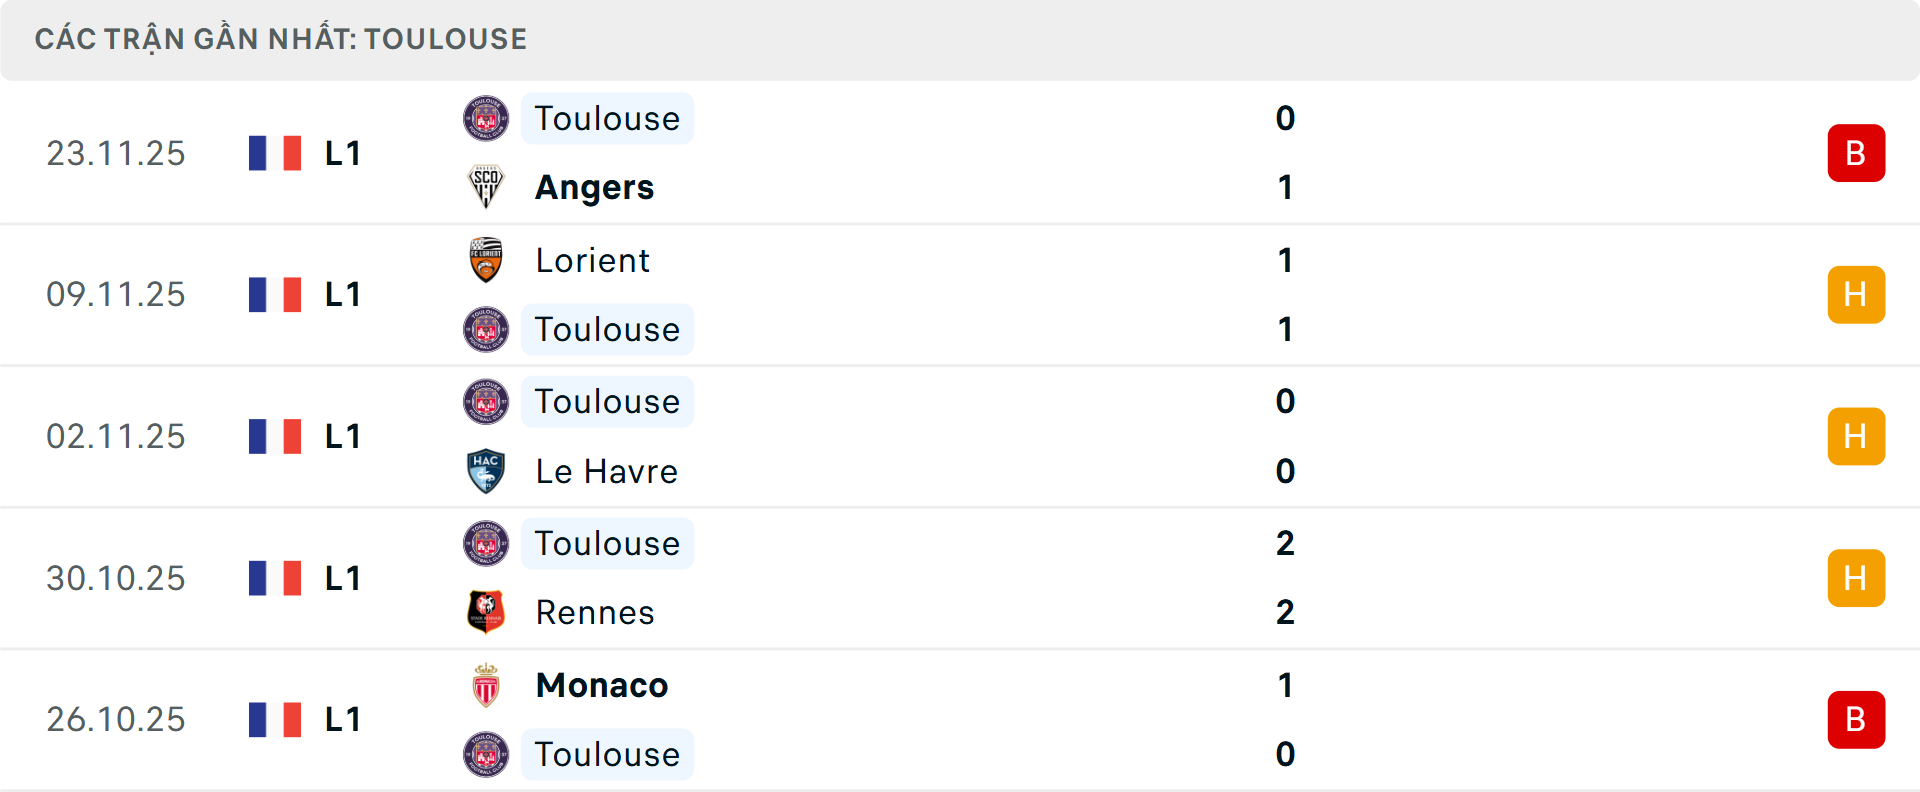1920x792 pixels.
Task: Open the Rennes team link
Action: click(595, 612)
